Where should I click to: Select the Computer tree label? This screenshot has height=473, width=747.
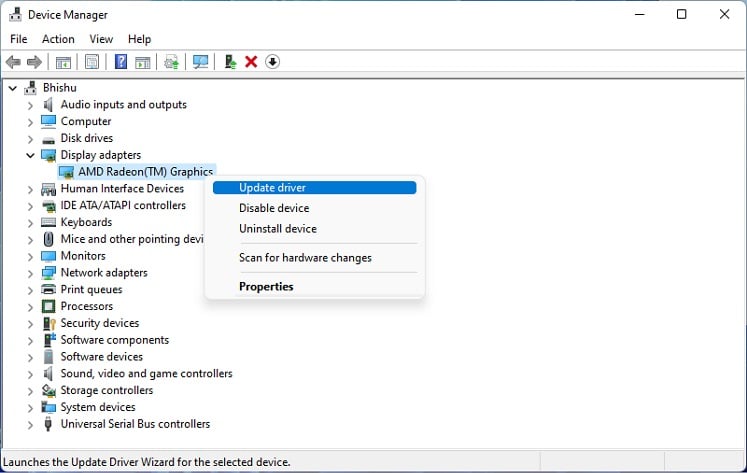(86, 121)
